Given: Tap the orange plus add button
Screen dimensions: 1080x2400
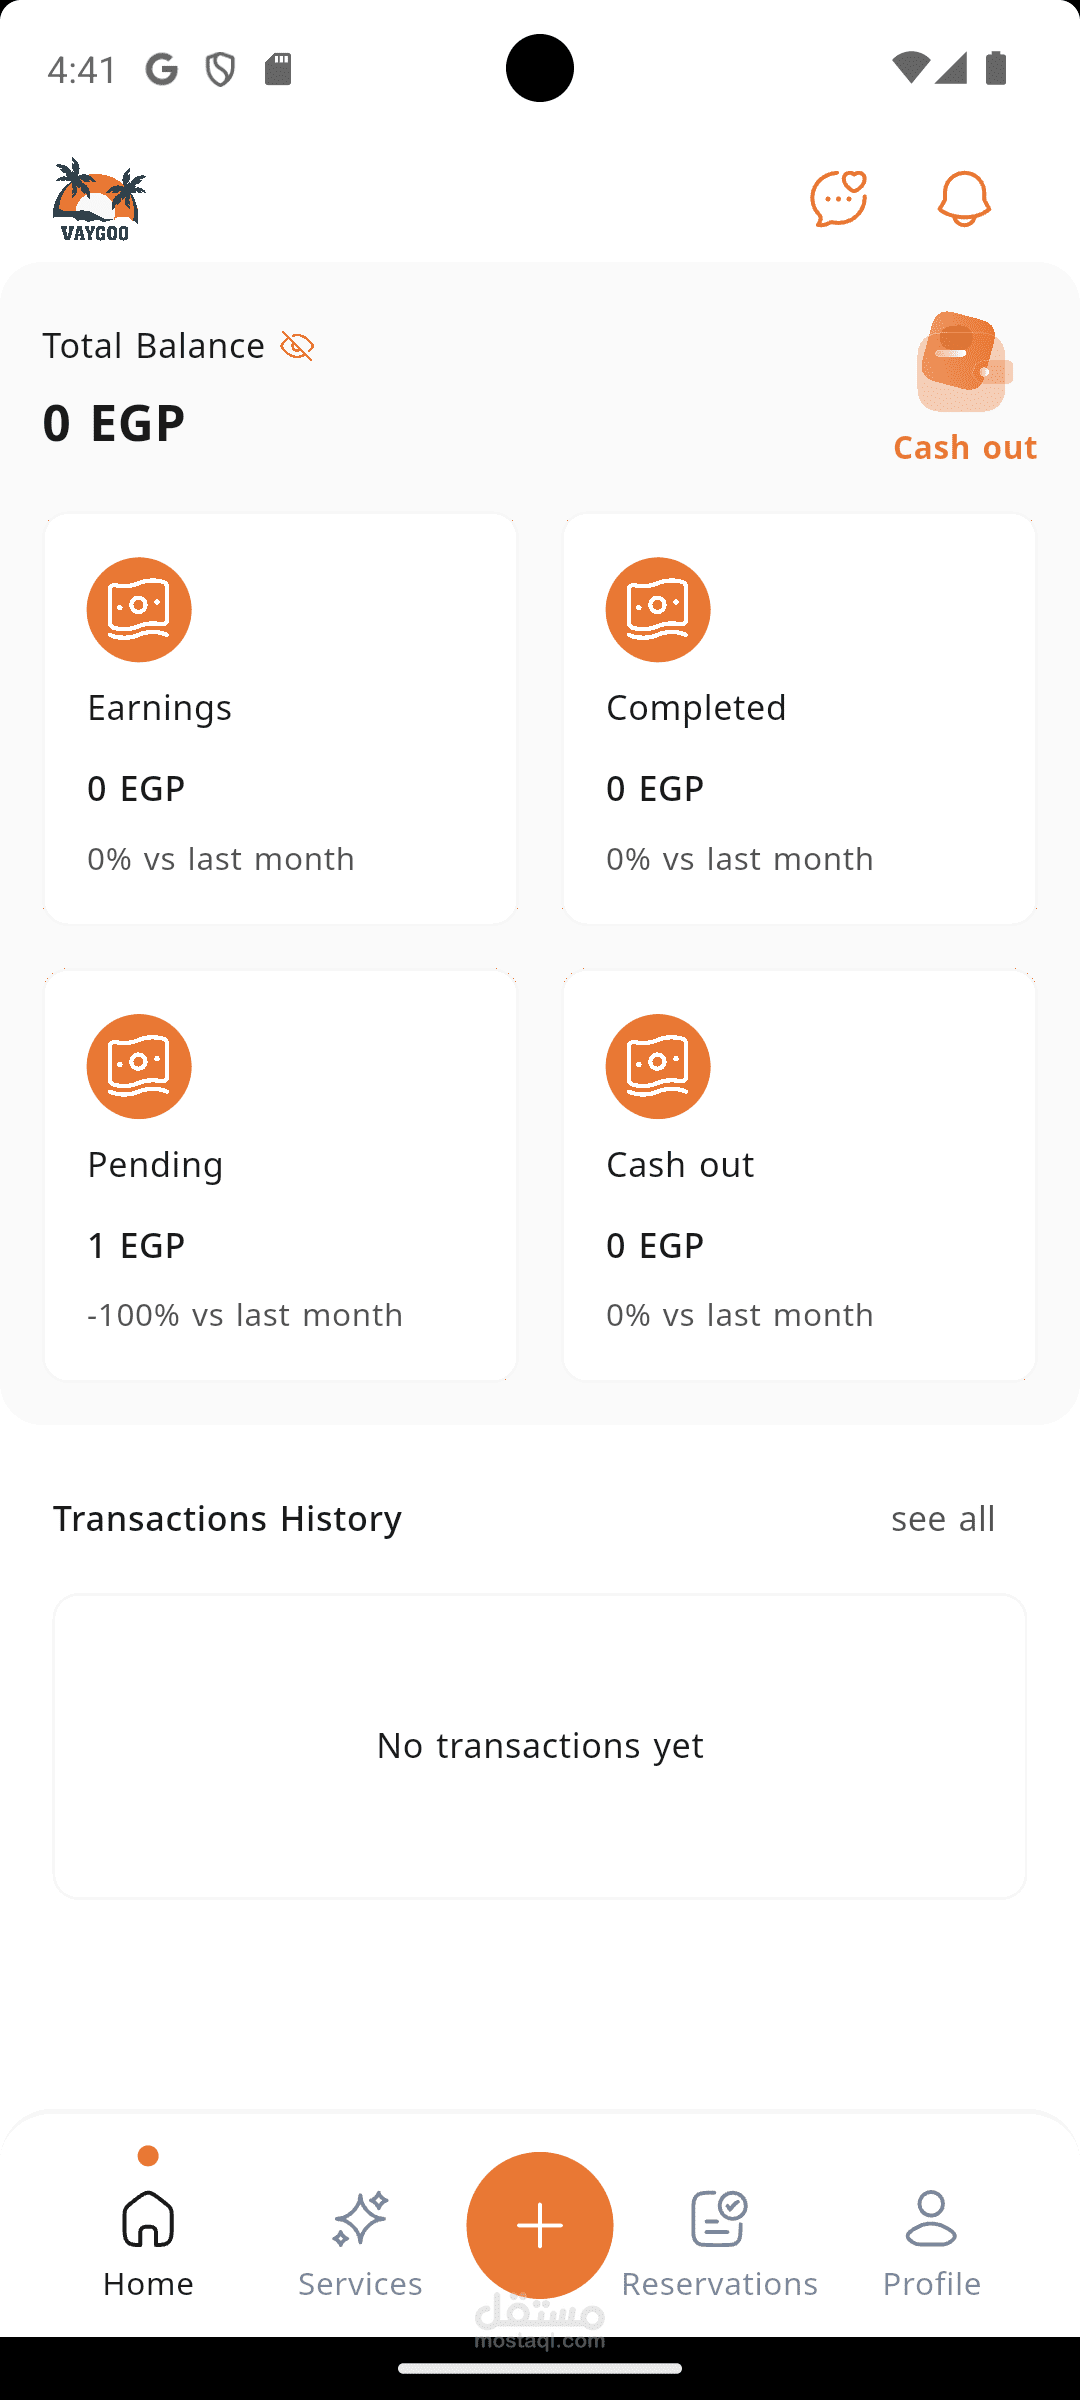Looking at the screenshot, I should click(540, 2225).
